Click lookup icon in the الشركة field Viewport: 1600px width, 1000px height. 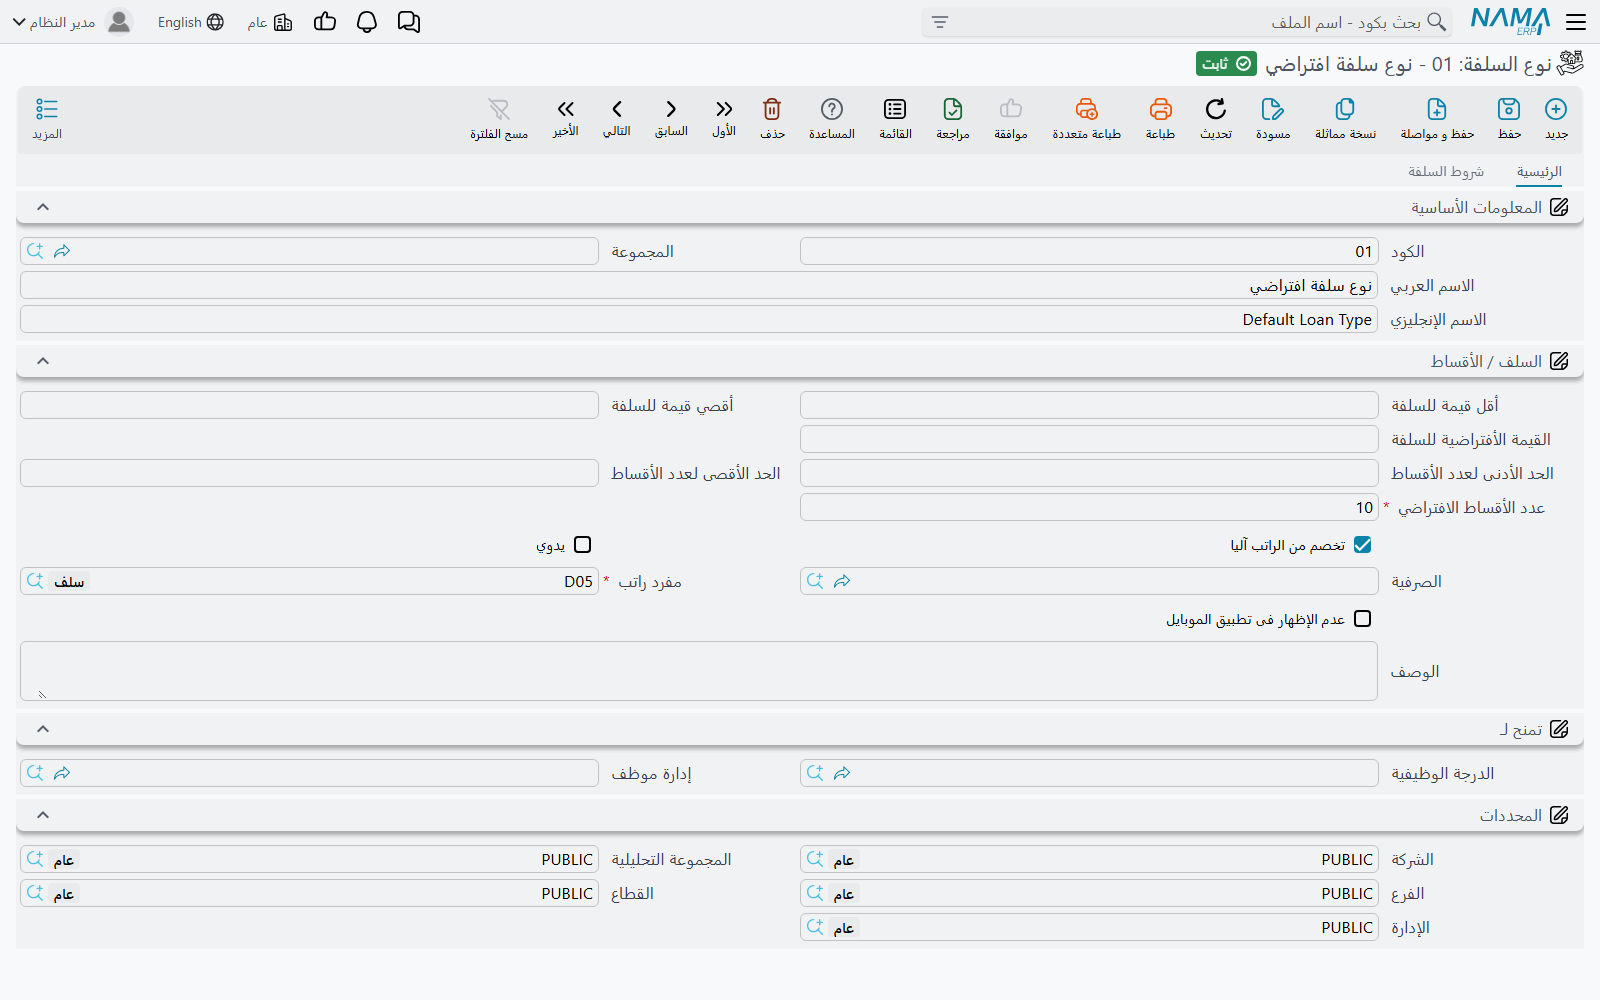[x=815, y=859]
